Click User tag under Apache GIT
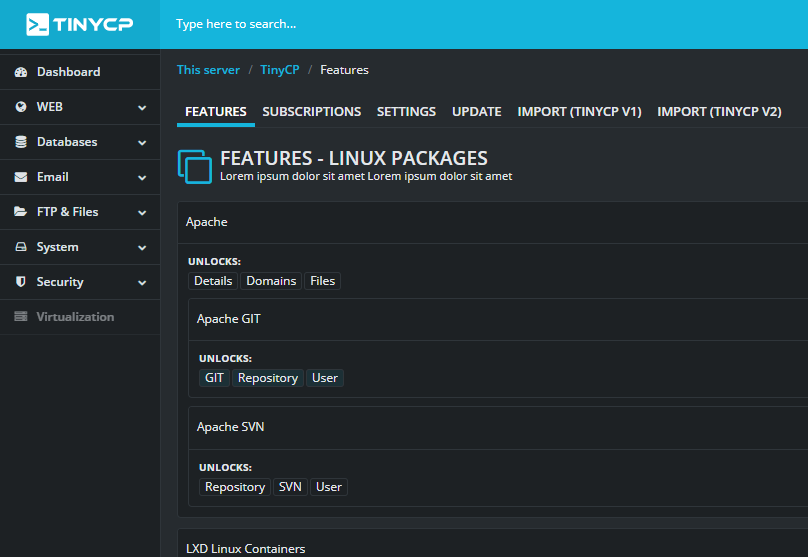This screenshot has height=557, width=808. click(x=325, y=378)
